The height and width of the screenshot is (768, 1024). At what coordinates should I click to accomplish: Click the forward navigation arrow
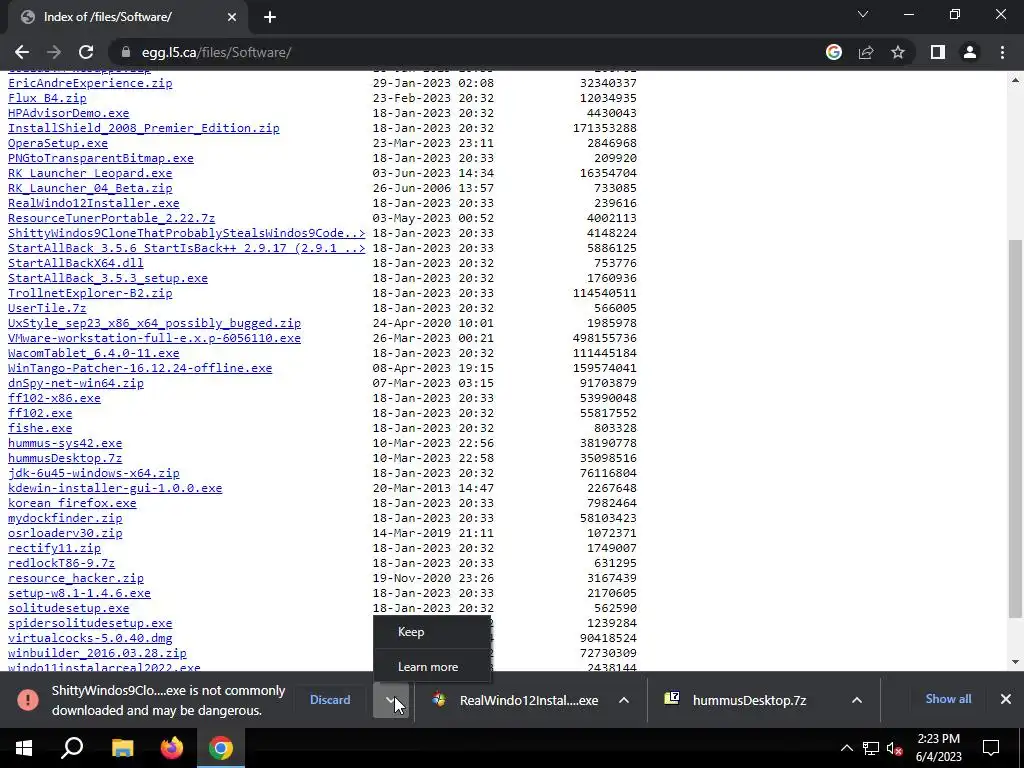[x=54, y=52]
